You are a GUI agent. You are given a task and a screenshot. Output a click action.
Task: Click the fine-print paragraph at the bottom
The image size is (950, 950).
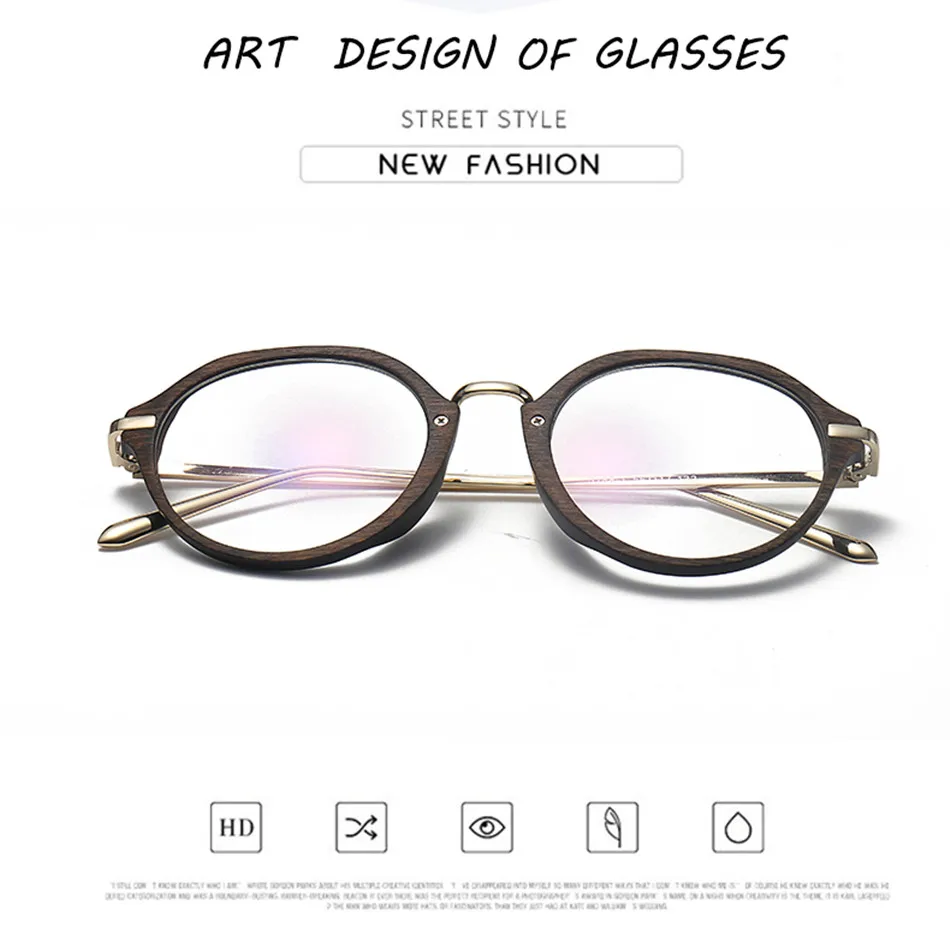(497, 895)
